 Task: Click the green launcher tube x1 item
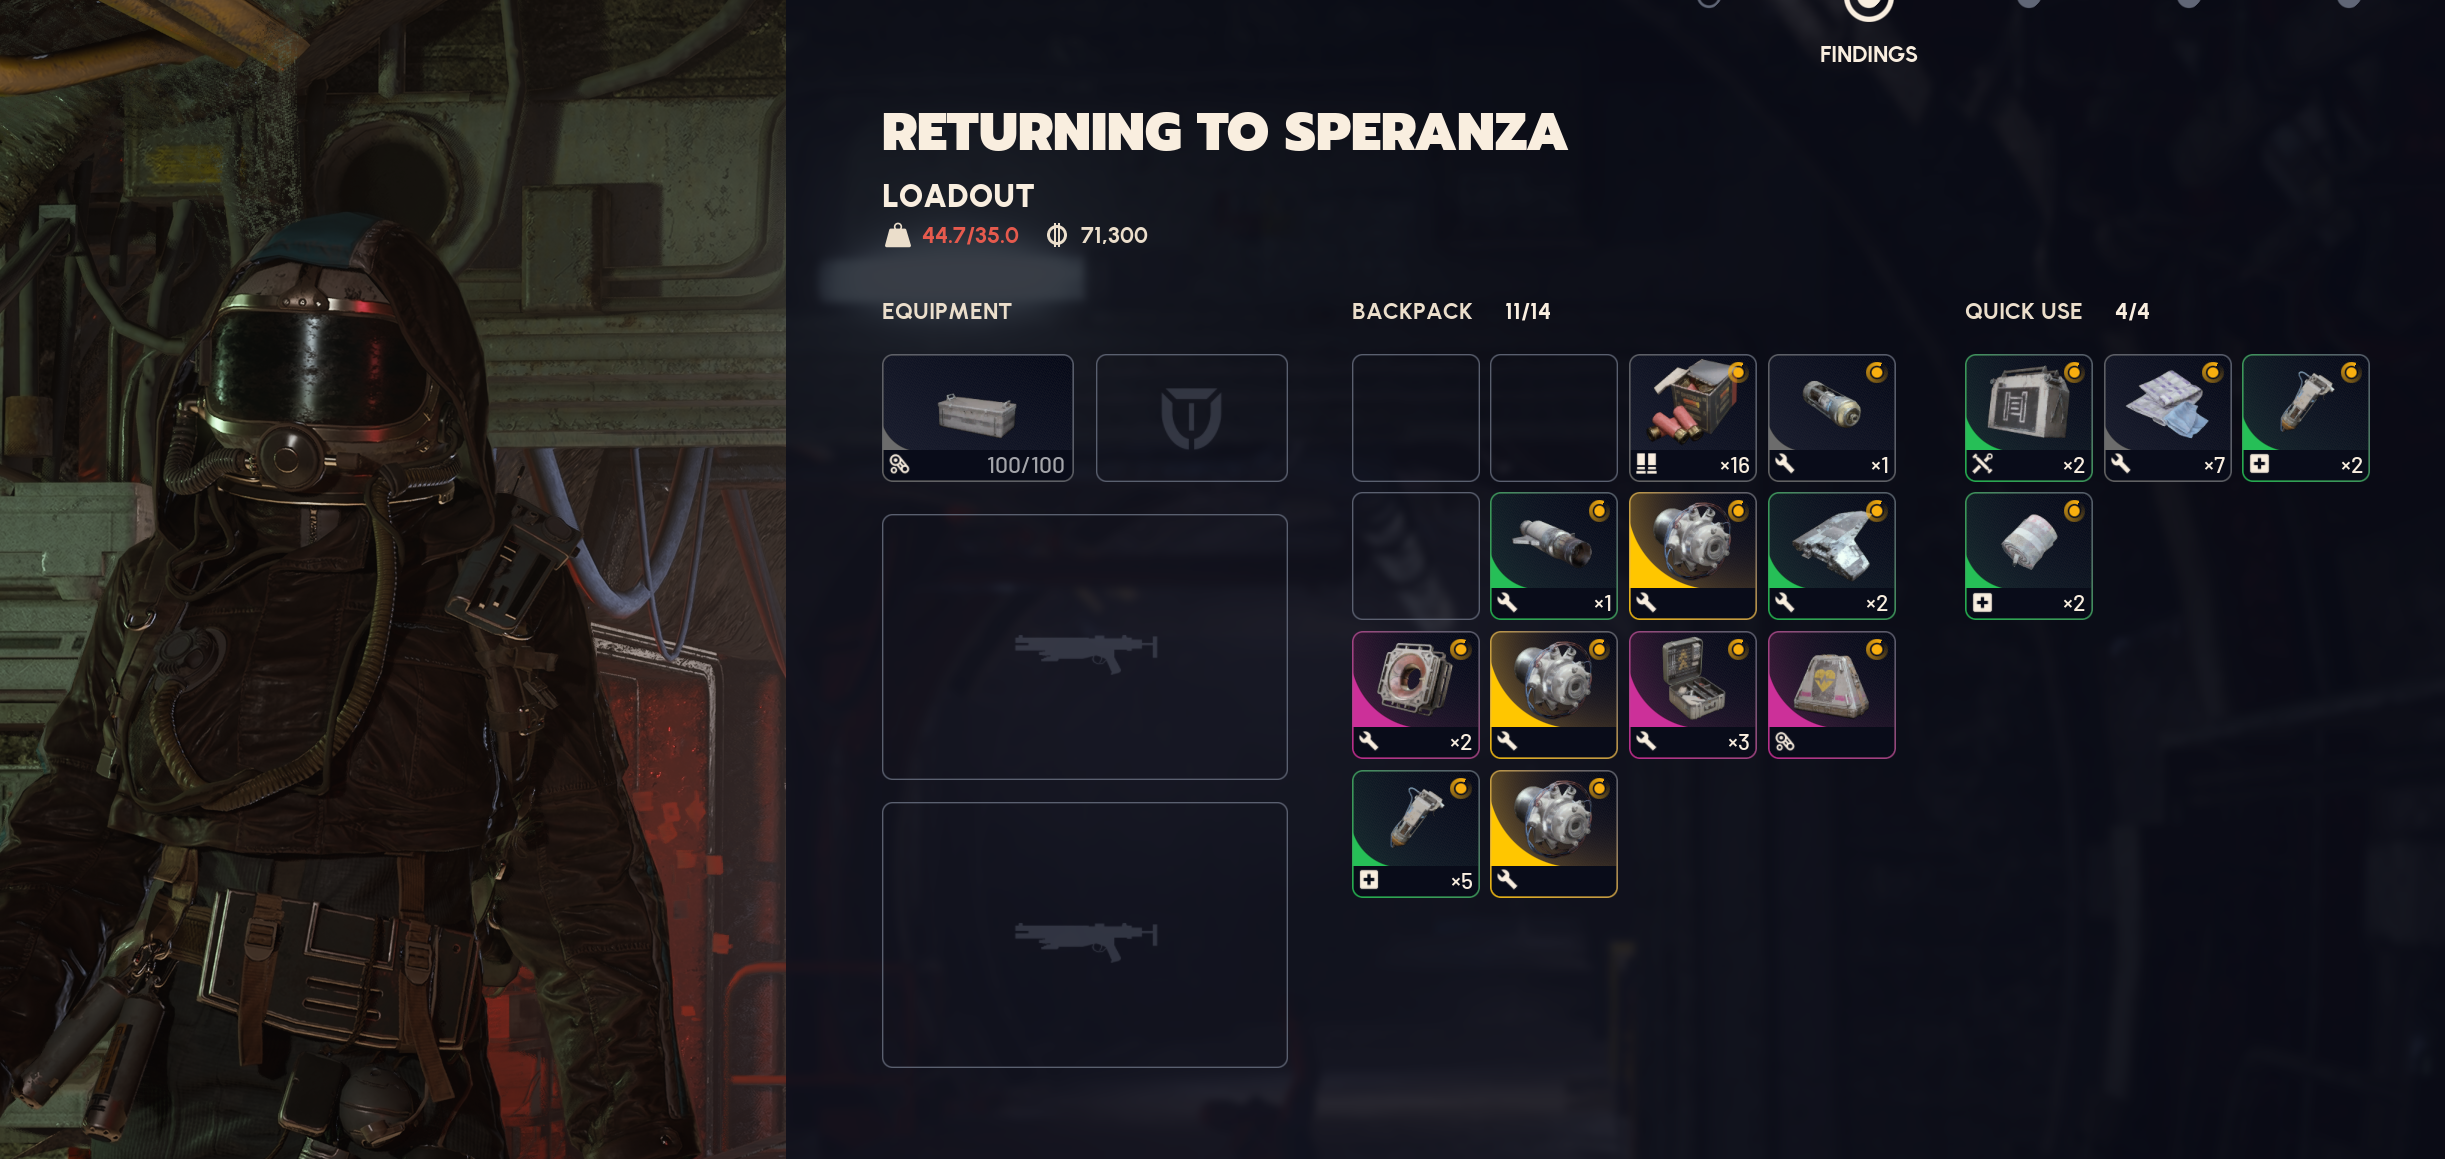[x=1553, y=556]
